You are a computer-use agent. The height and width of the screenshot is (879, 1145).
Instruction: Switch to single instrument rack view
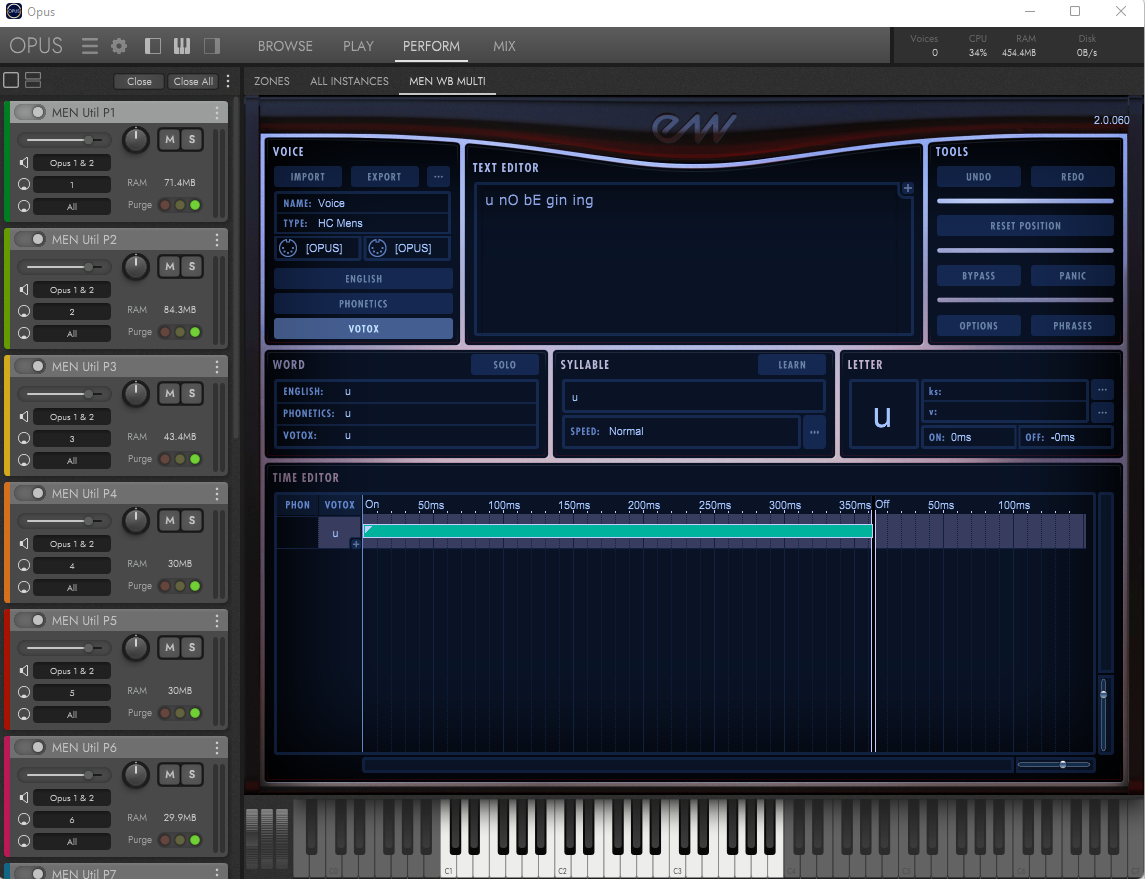(11, 80)
